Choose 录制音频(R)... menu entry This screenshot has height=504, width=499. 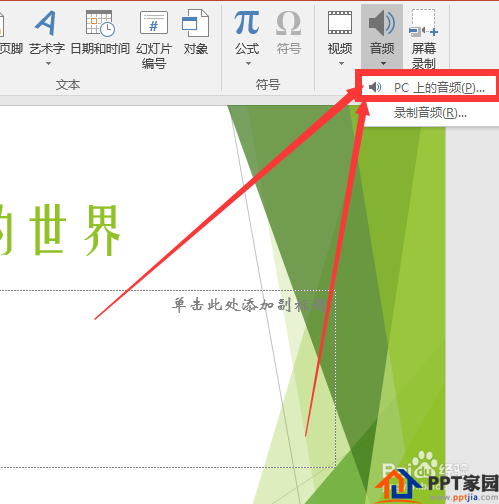[x=431, y=113]
